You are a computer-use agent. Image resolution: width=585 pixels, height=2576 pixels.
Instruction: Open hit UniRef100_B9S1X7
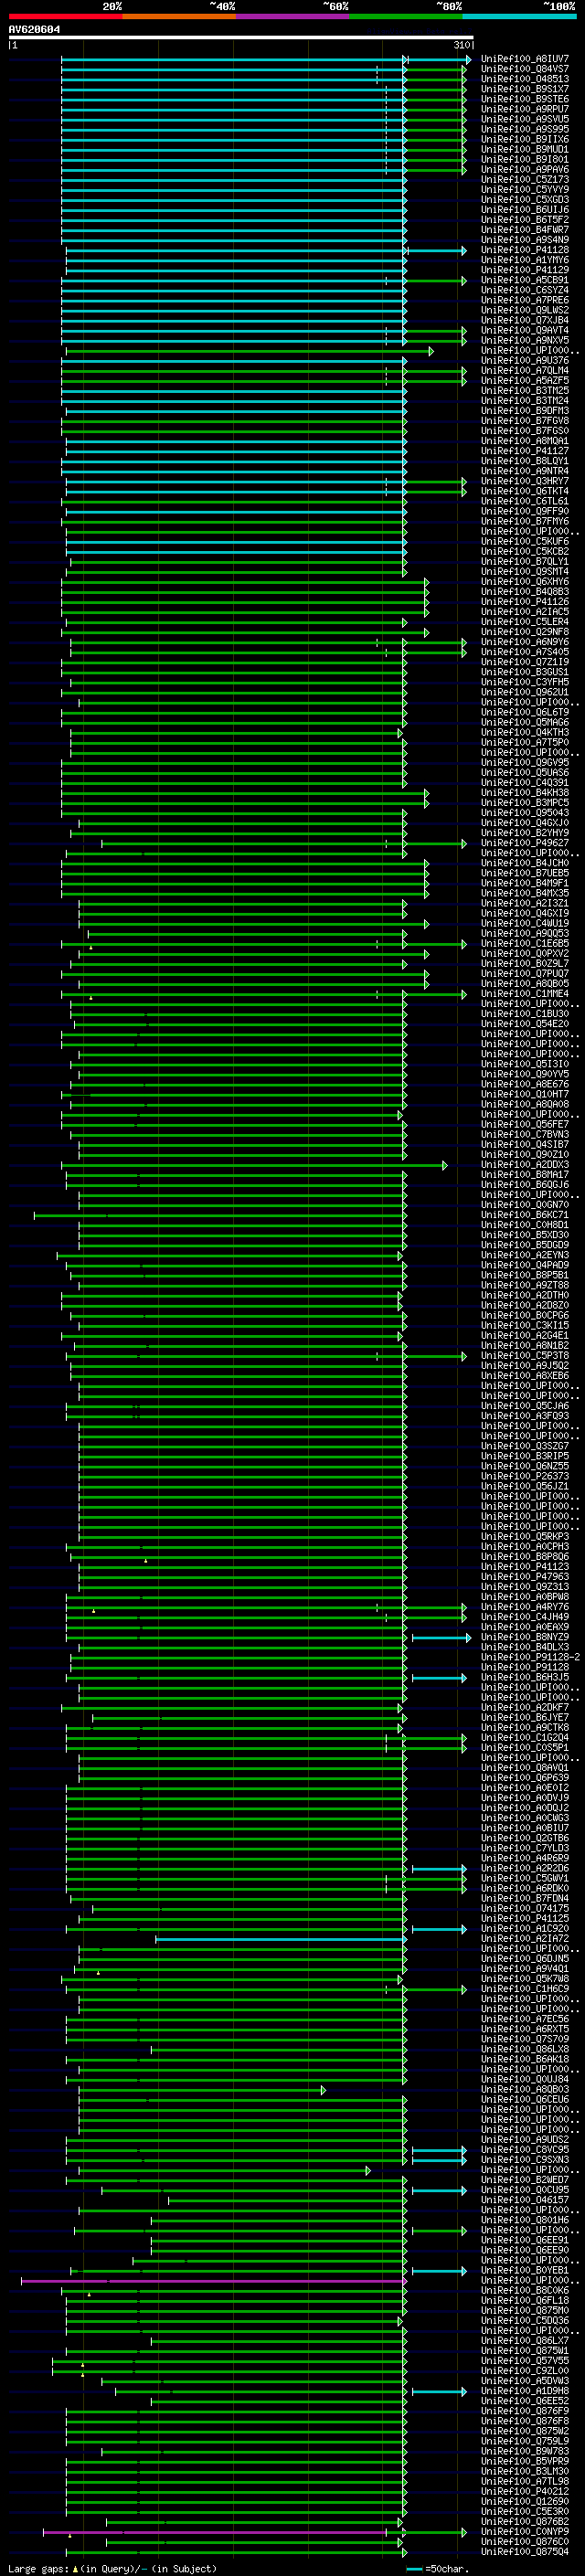524,89
